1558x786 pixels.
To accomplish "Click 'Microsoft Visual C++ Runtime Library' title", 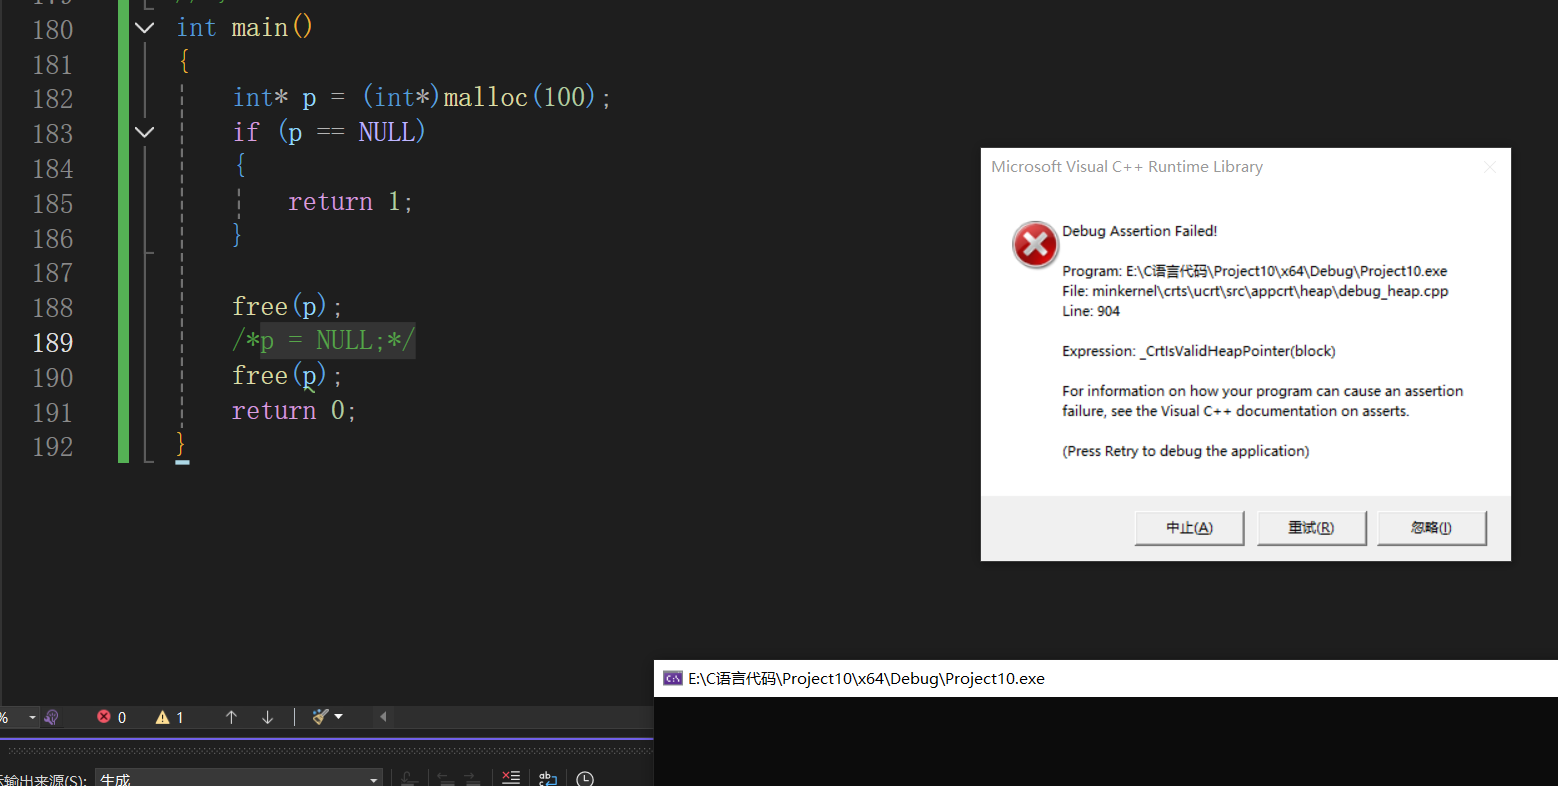I will pyautogui.click(x=1127, y=167).
